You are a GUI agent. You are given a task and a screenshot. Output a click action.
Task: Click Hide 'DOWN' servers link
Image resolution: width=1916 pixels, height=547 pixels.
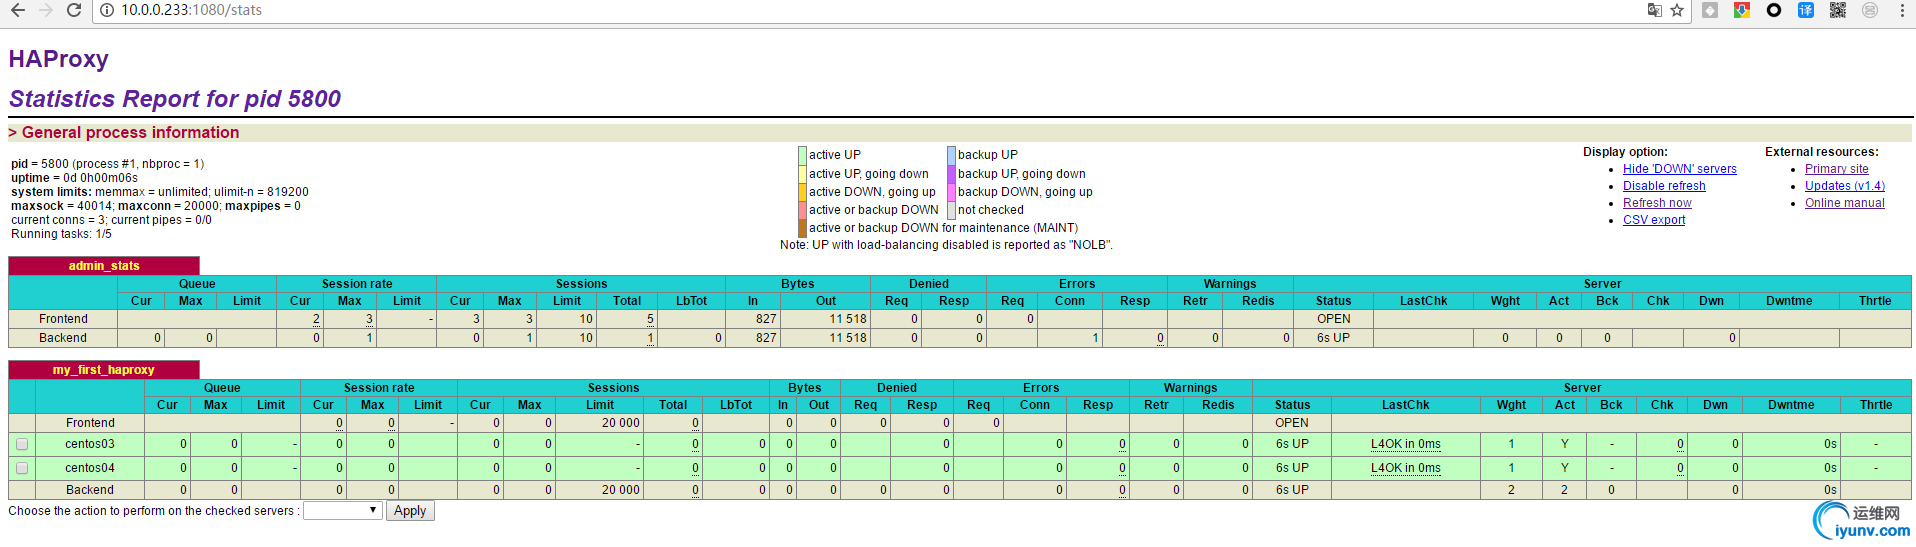[x=1679, y=169]
